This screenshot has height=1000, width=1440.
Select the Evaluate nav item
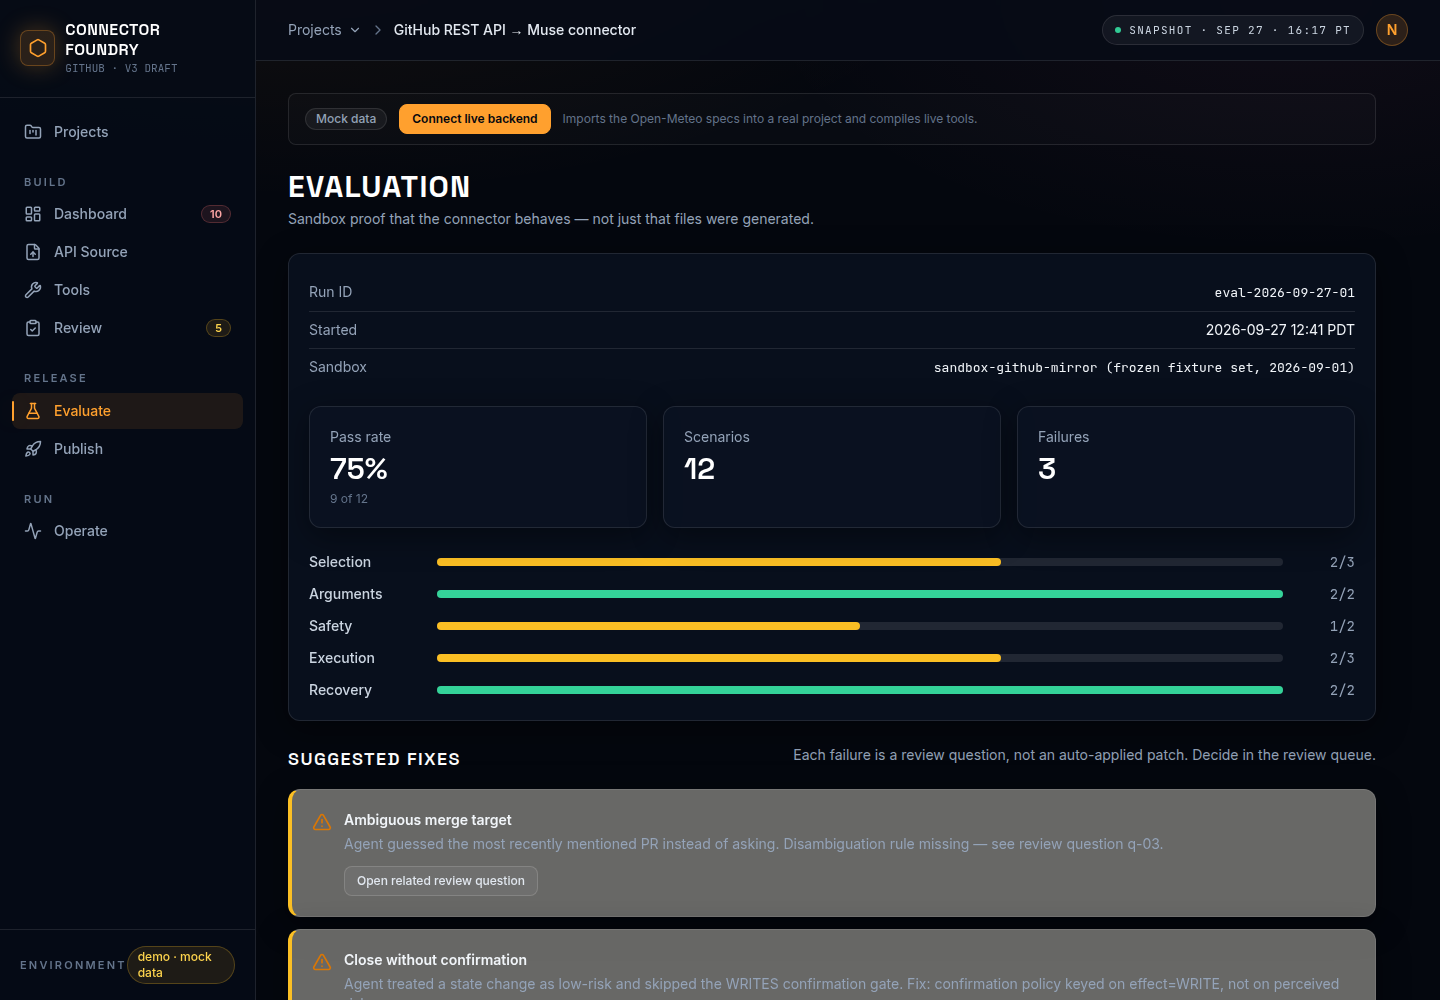point(128,411)
